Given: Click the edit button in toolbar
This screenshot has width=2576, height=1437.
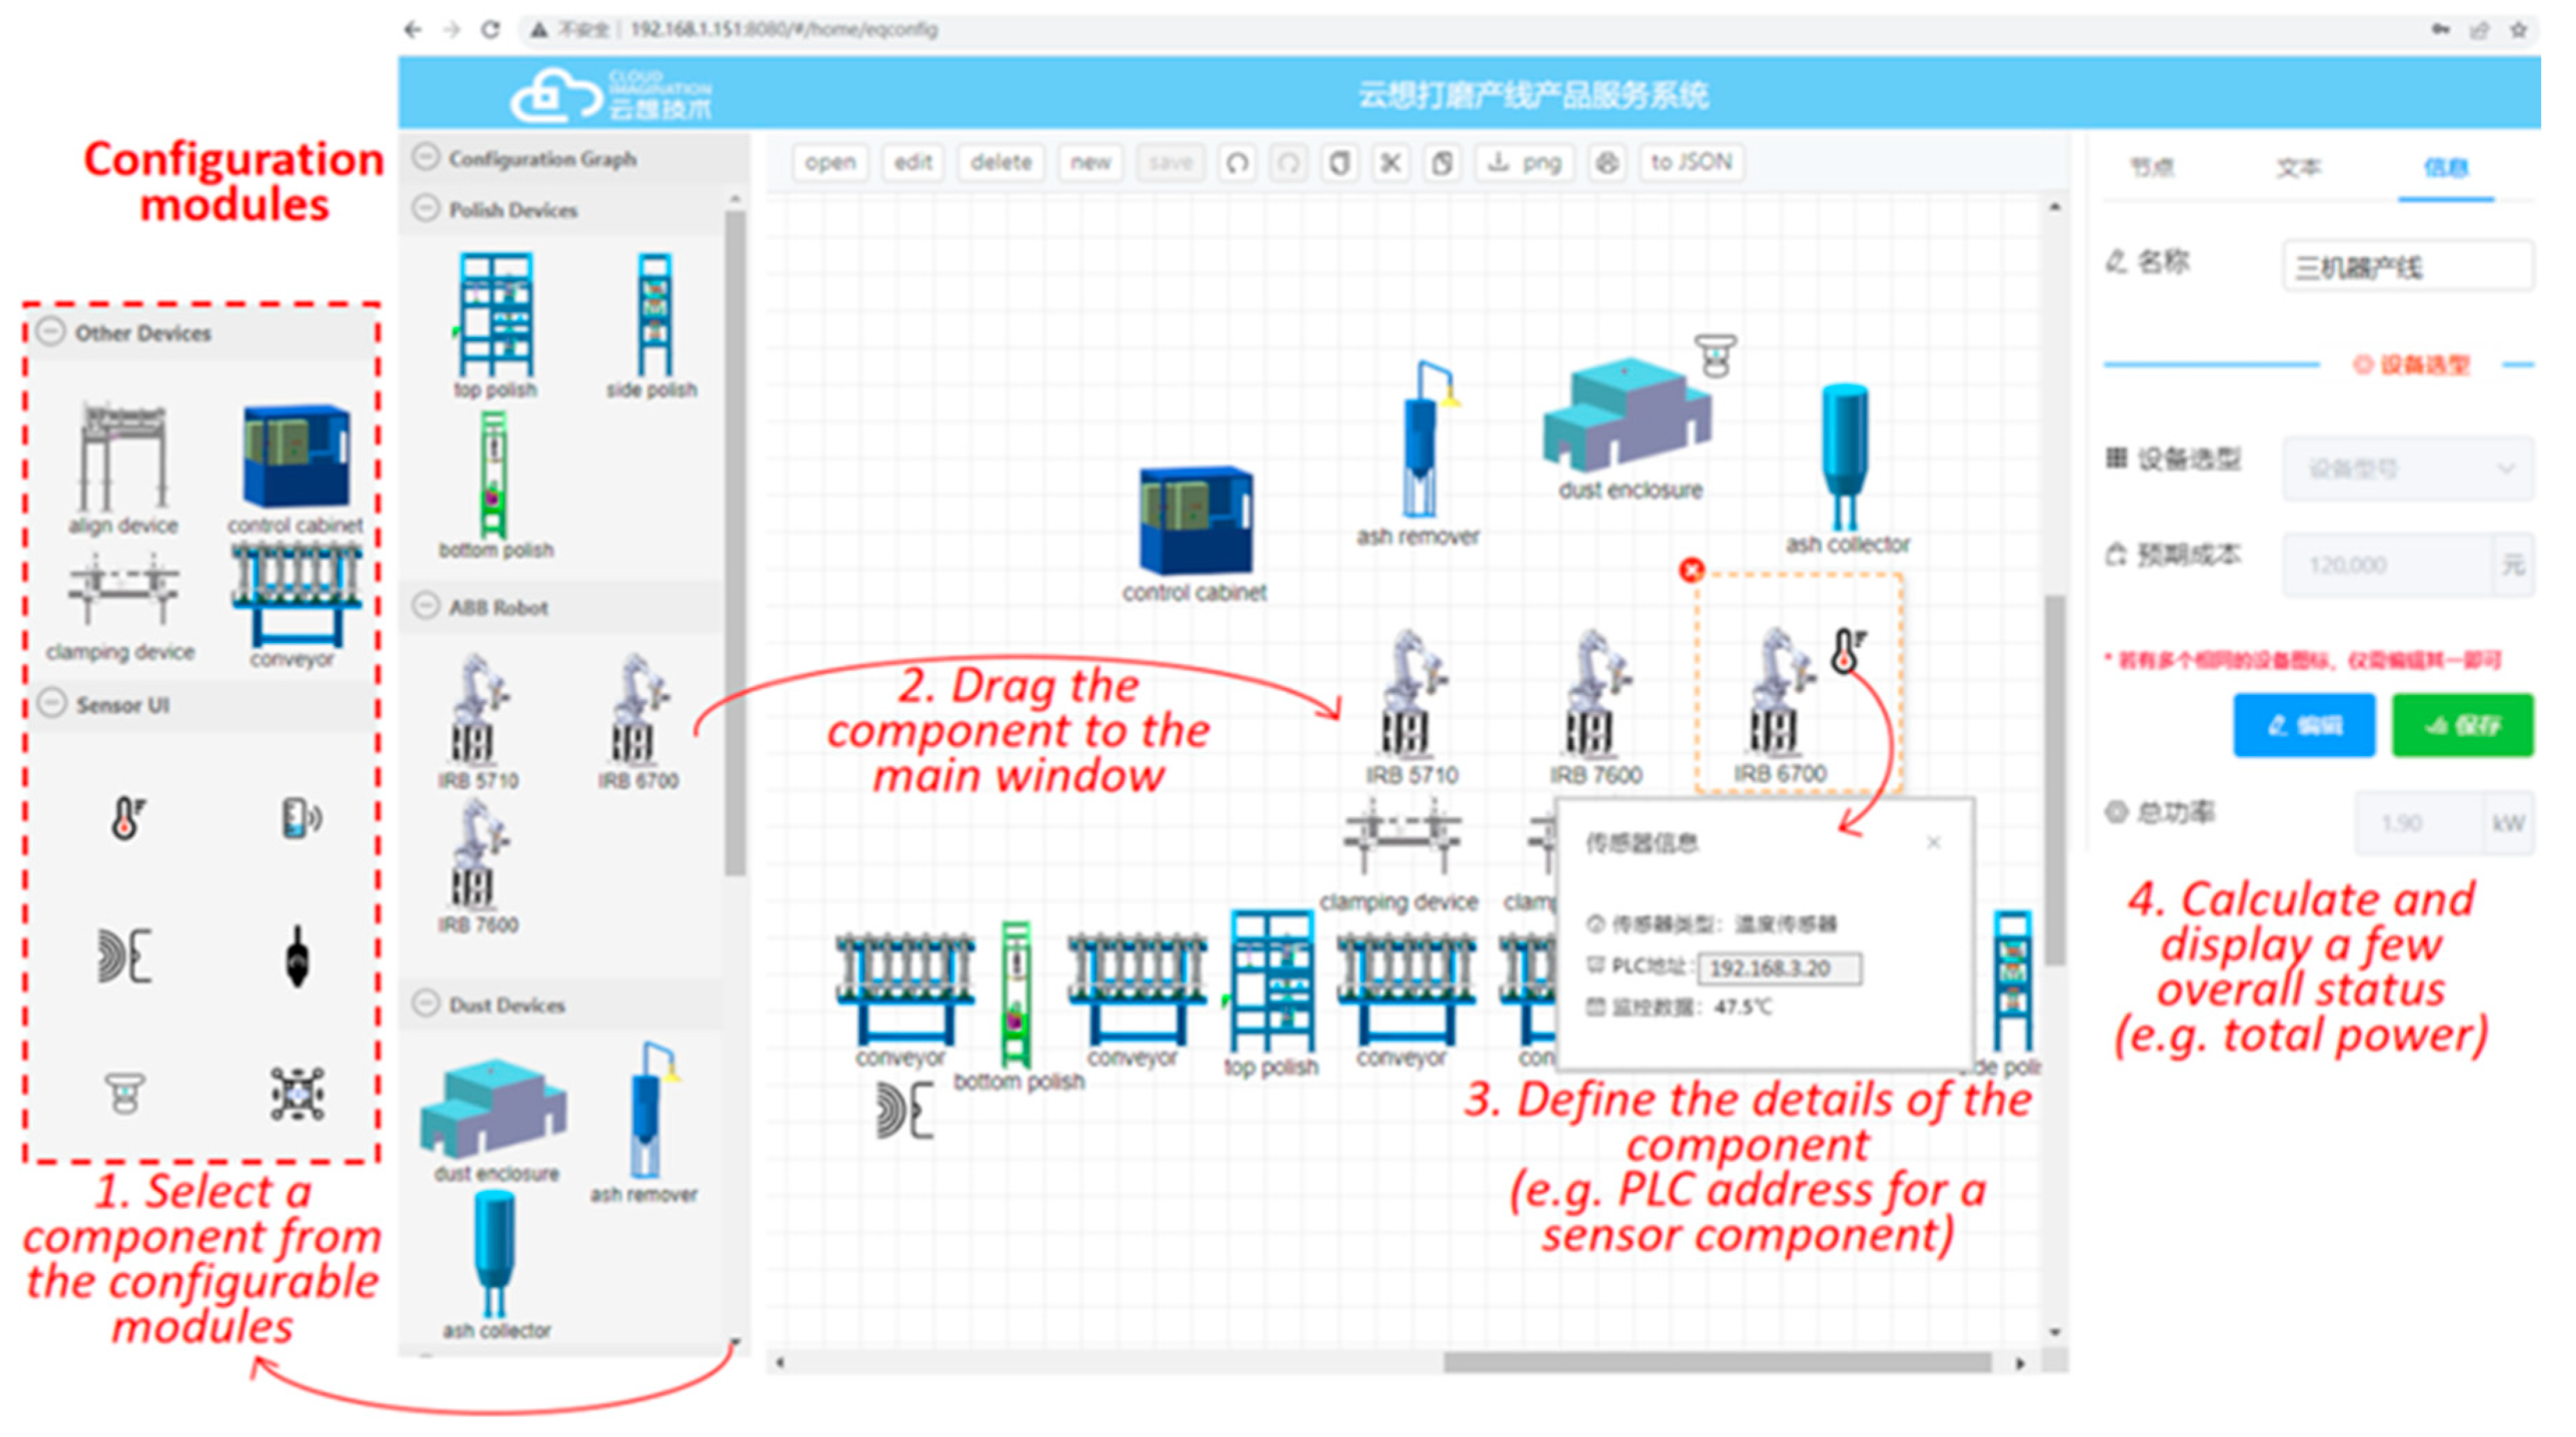Looking at the screenshot, I should coord(912,162).
